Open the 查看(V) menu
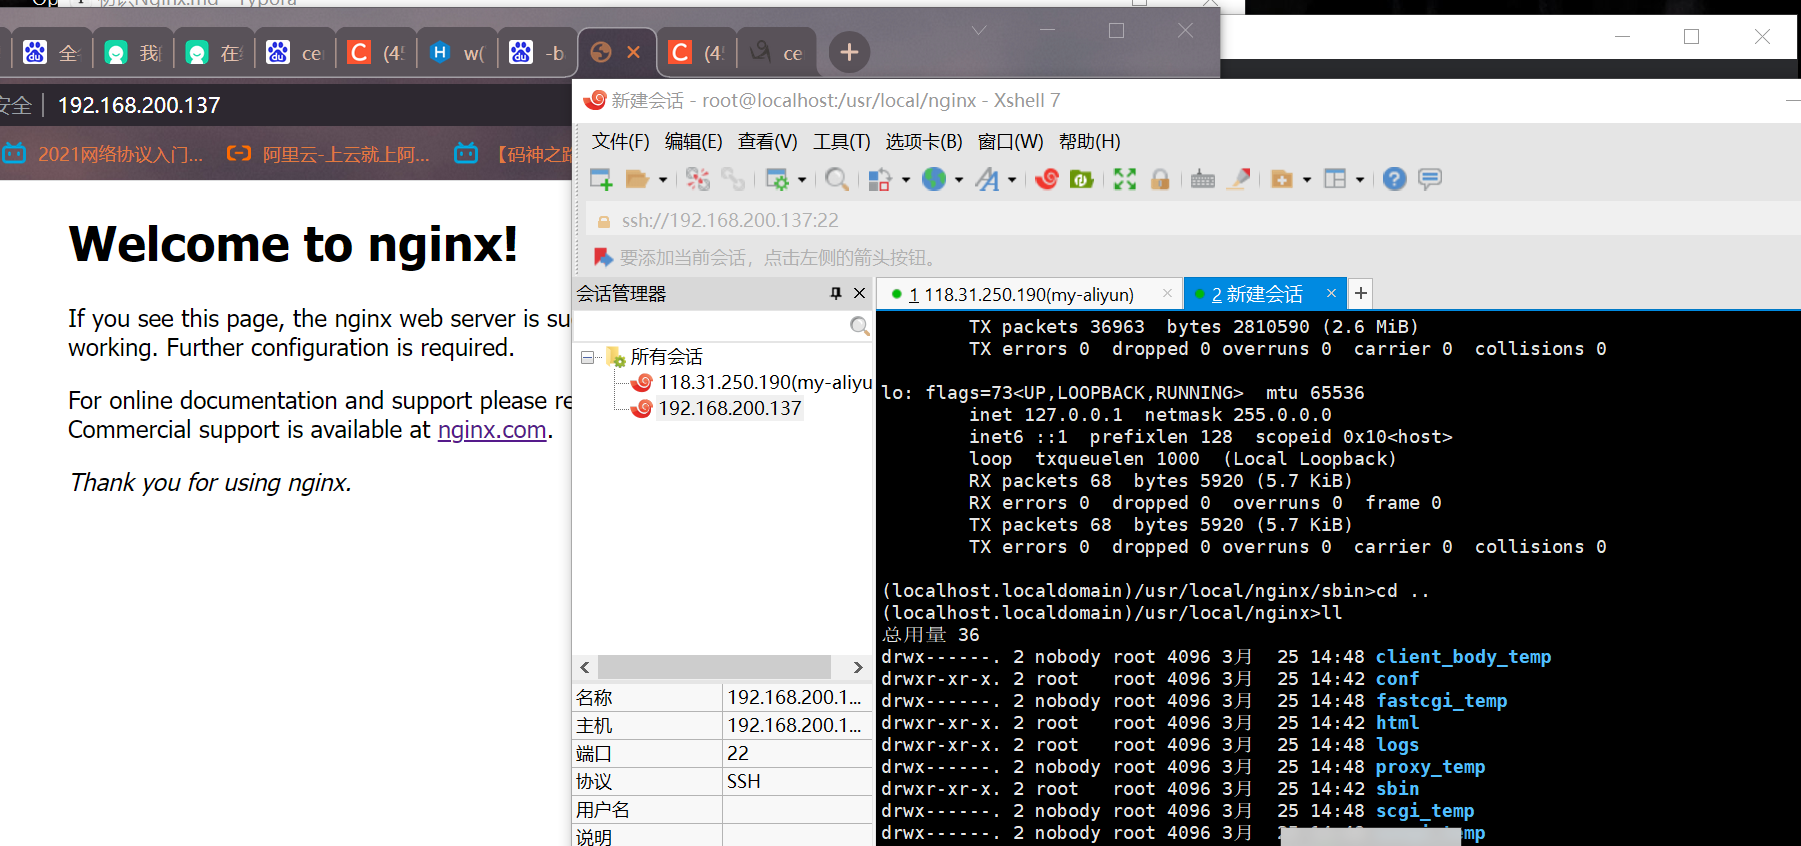The image size is (1801, 846). pos(767,142)
